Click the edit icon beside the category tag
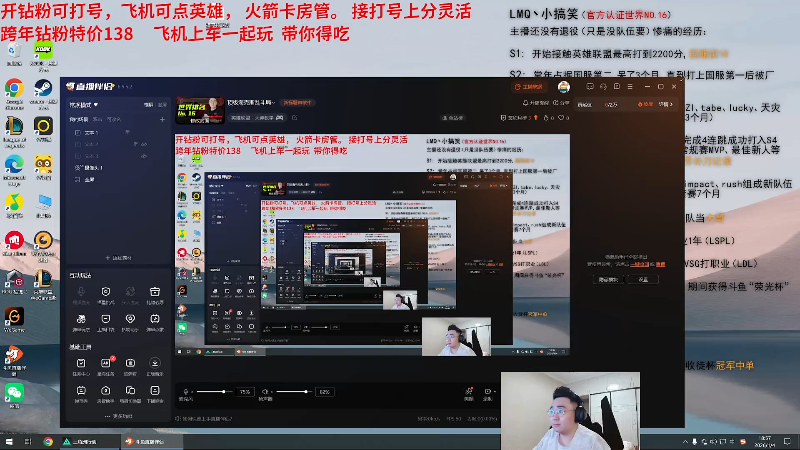Viewport: 800px width, 450px height. tap(294, 118)
